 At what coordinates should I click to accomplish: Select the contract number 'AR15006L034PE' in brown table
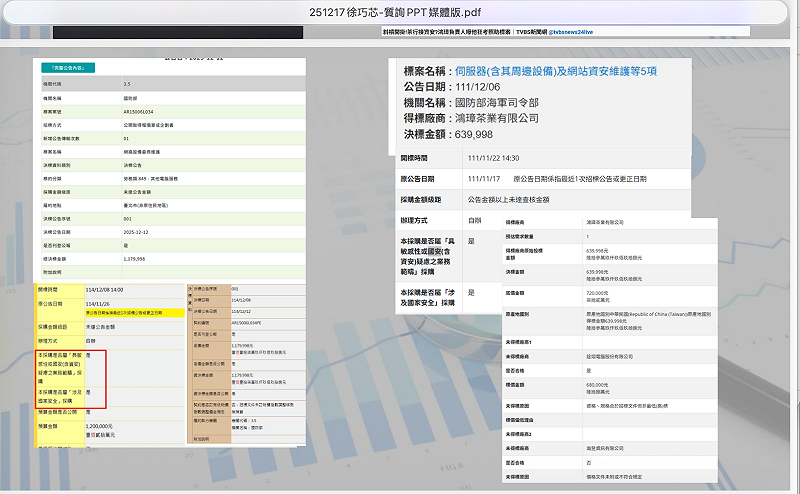tap(247, 323)
